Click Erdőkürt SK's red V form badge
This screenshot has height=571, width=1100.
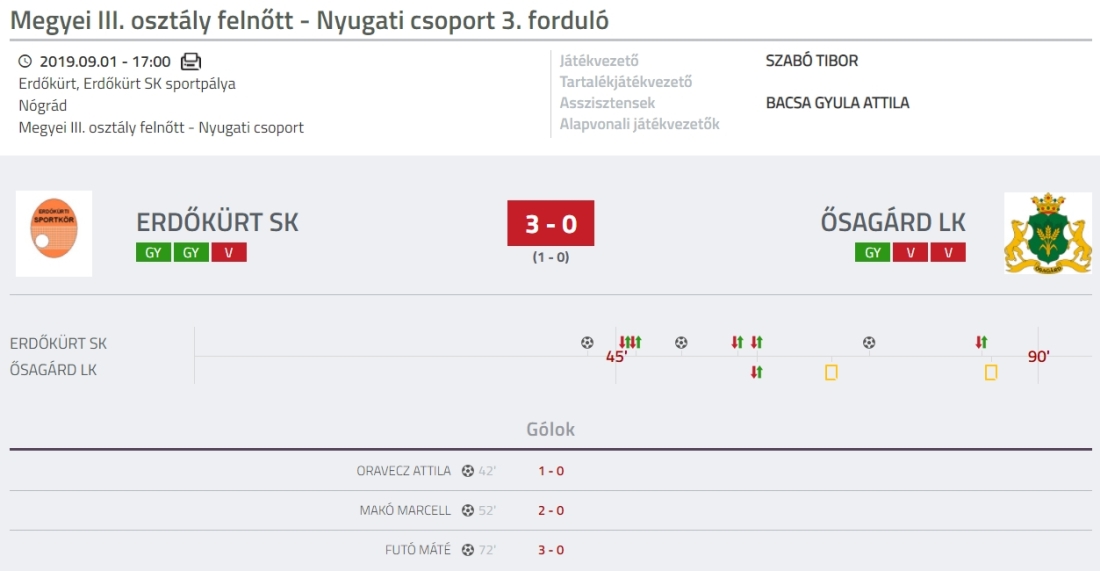[229, 253]
